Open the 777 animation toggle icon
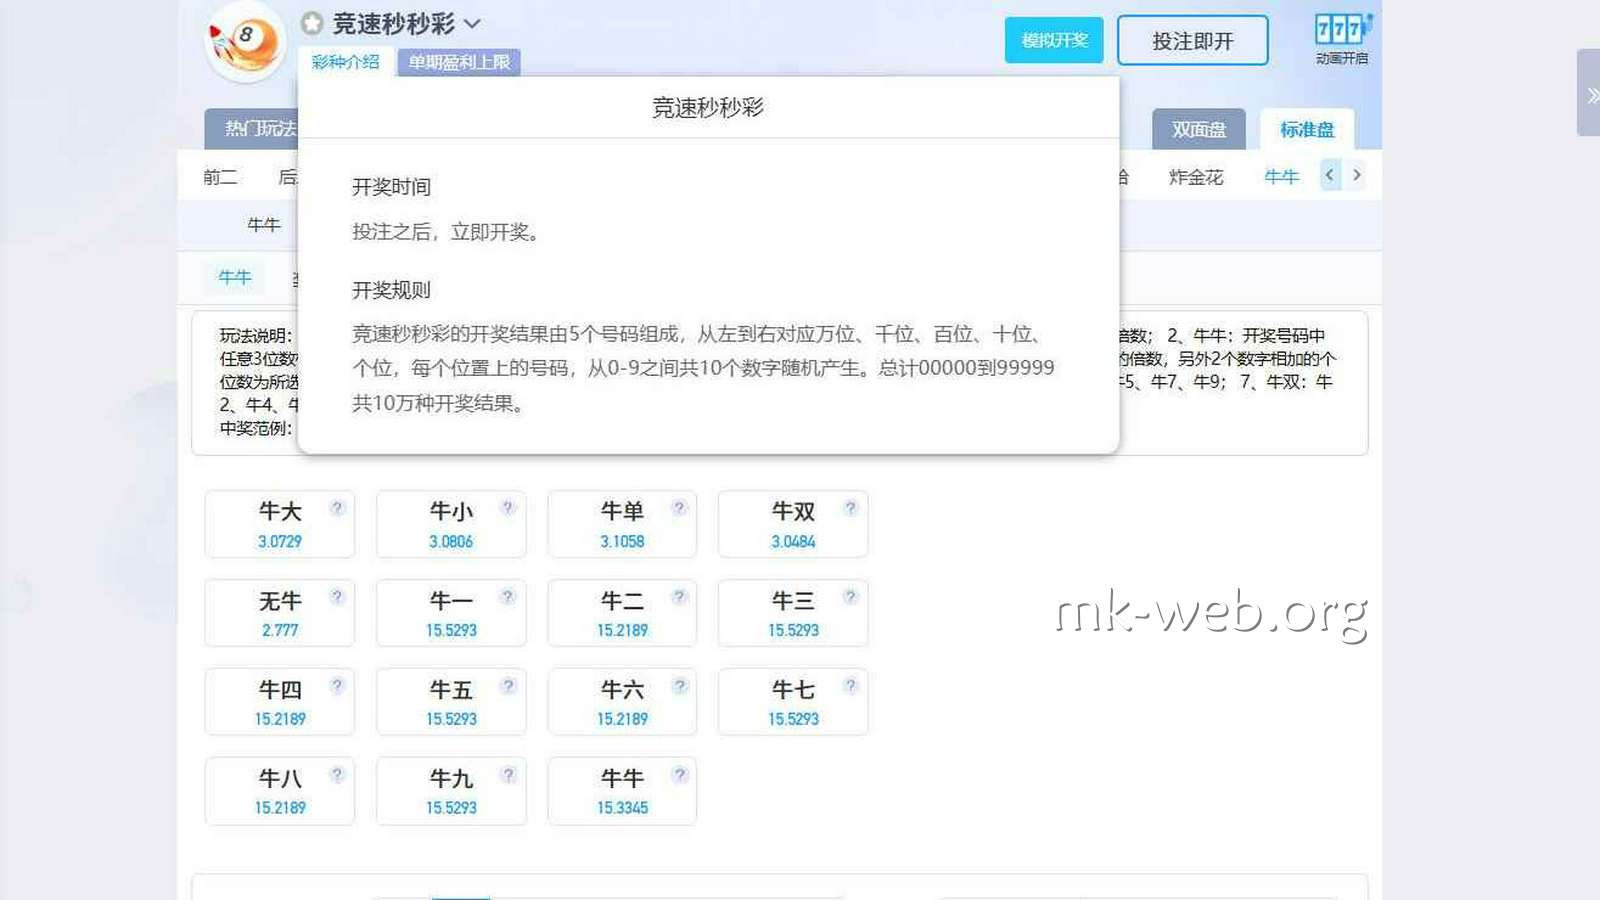The image size is (1600, 900). (1342, 29)
